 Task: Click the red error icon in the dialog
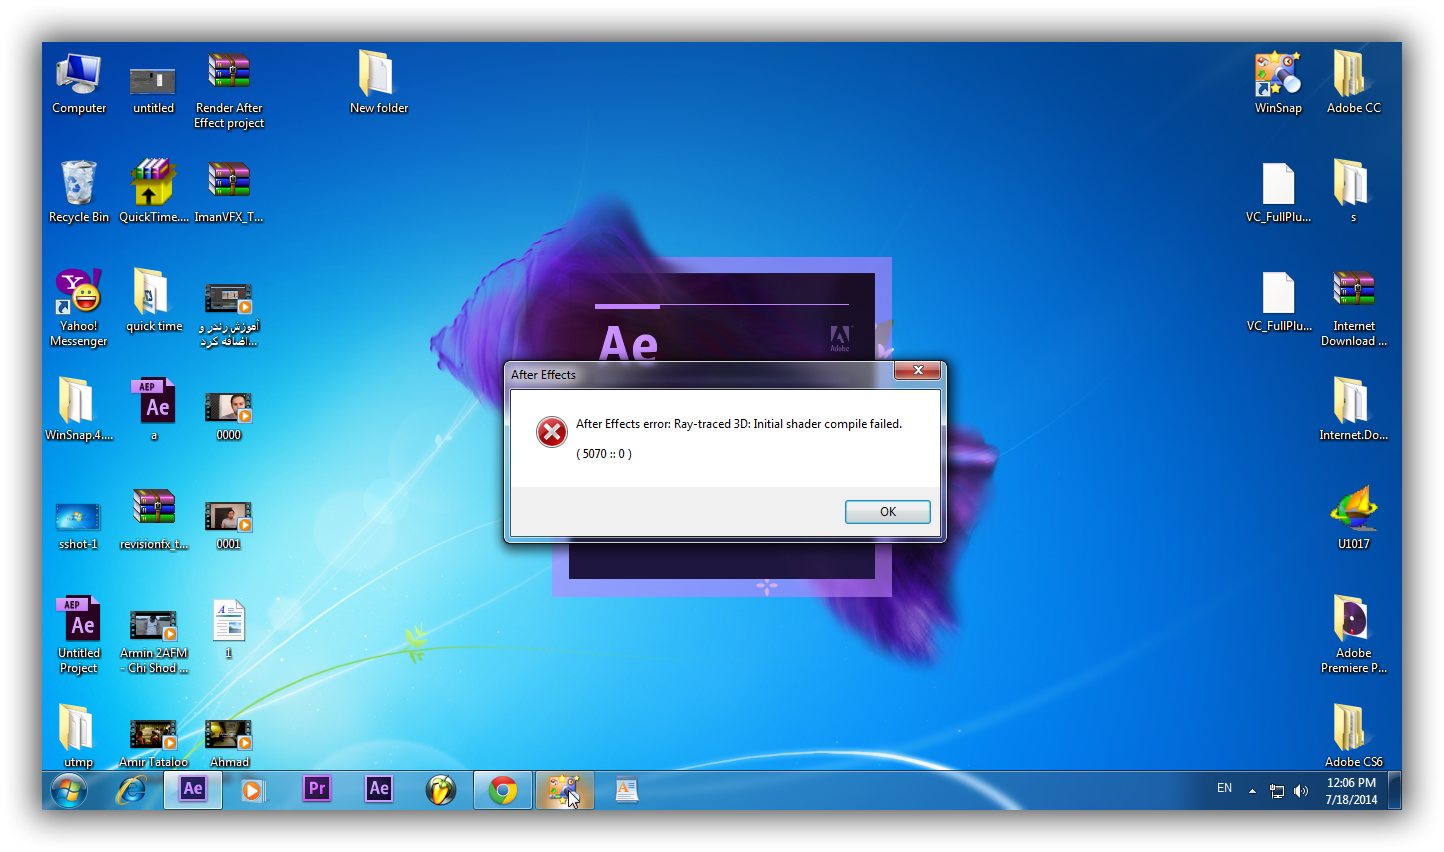coord(551,432)
